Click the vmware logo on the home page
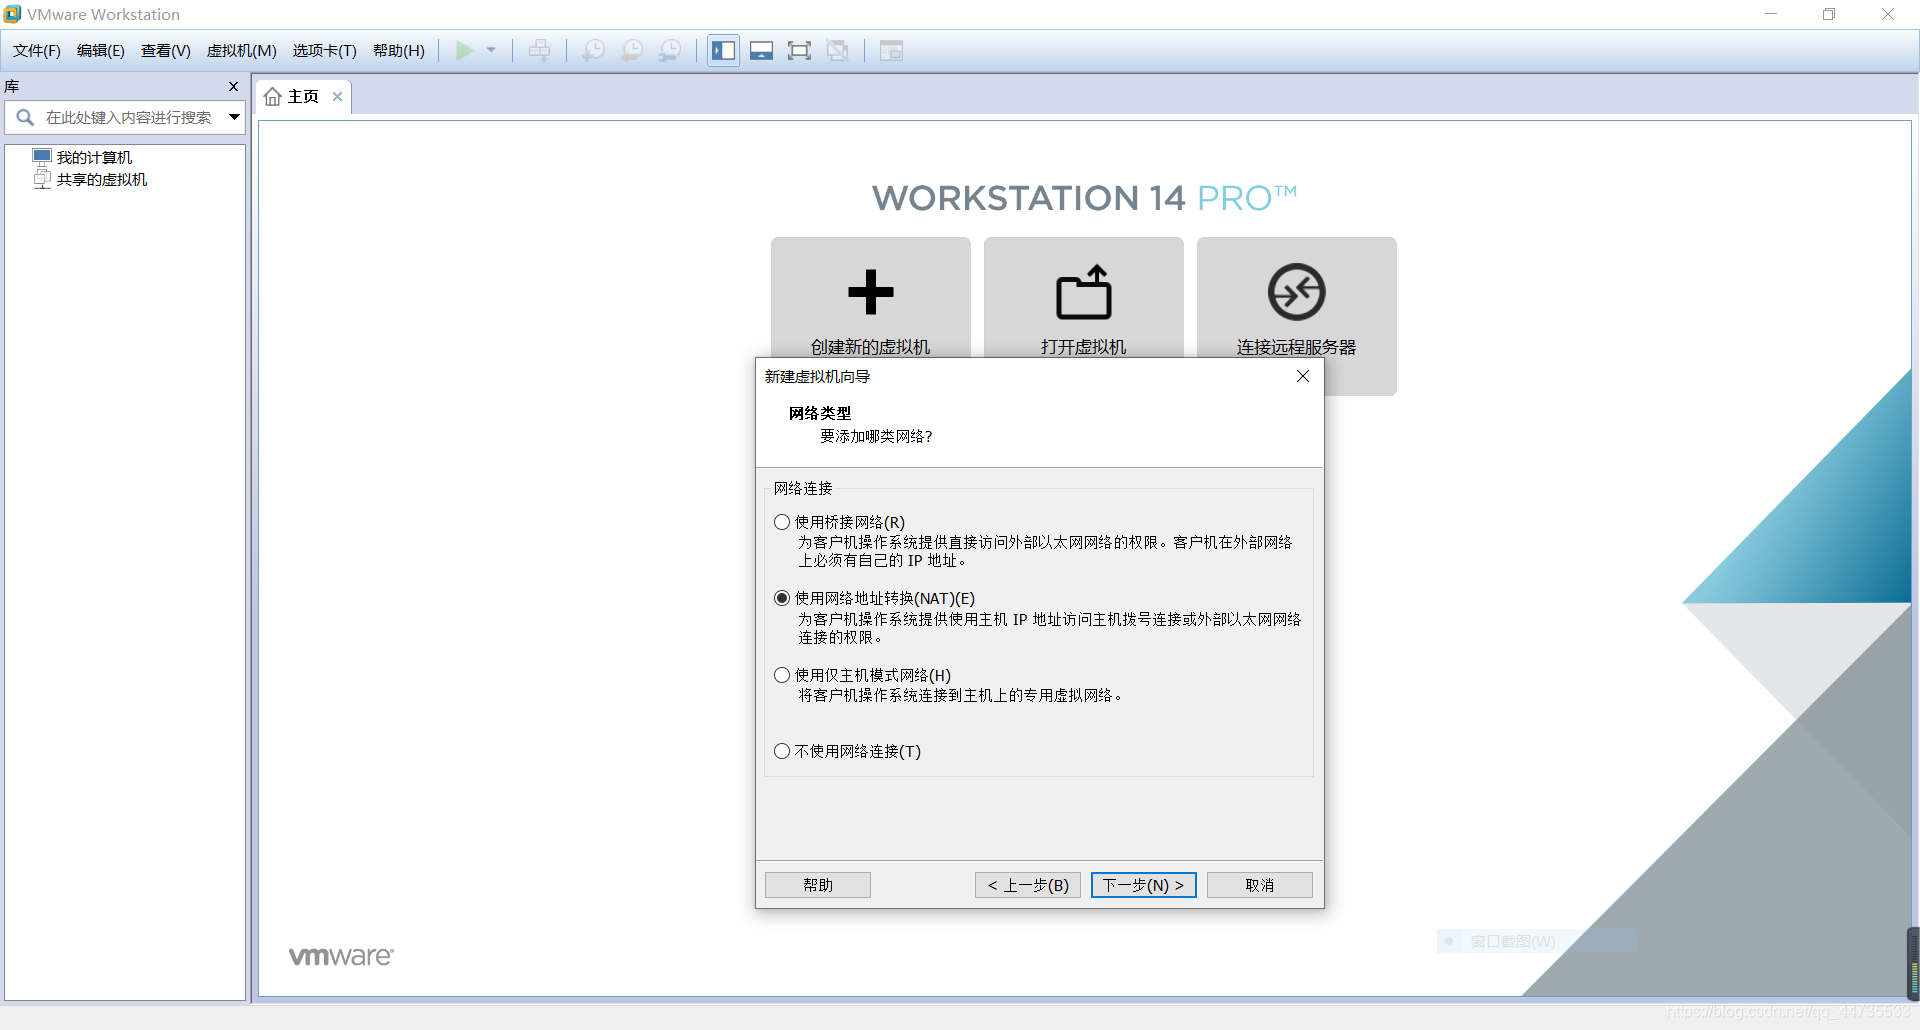This screenshot has width=1920, height=1030. [341, 956]
